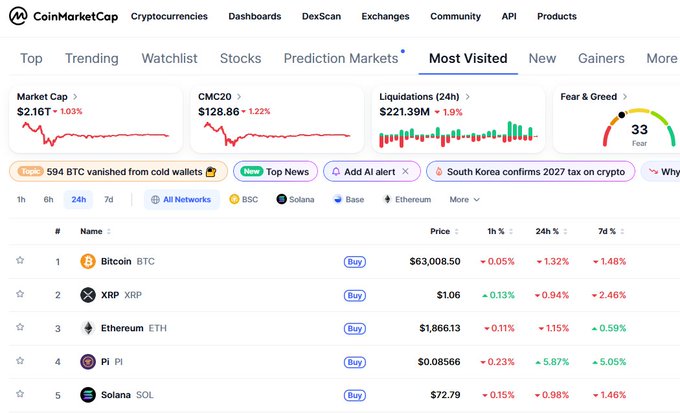The width and height of the screenshot is (680, 413).
Task: Click Buy button for XRP
Action: [355, 295]
